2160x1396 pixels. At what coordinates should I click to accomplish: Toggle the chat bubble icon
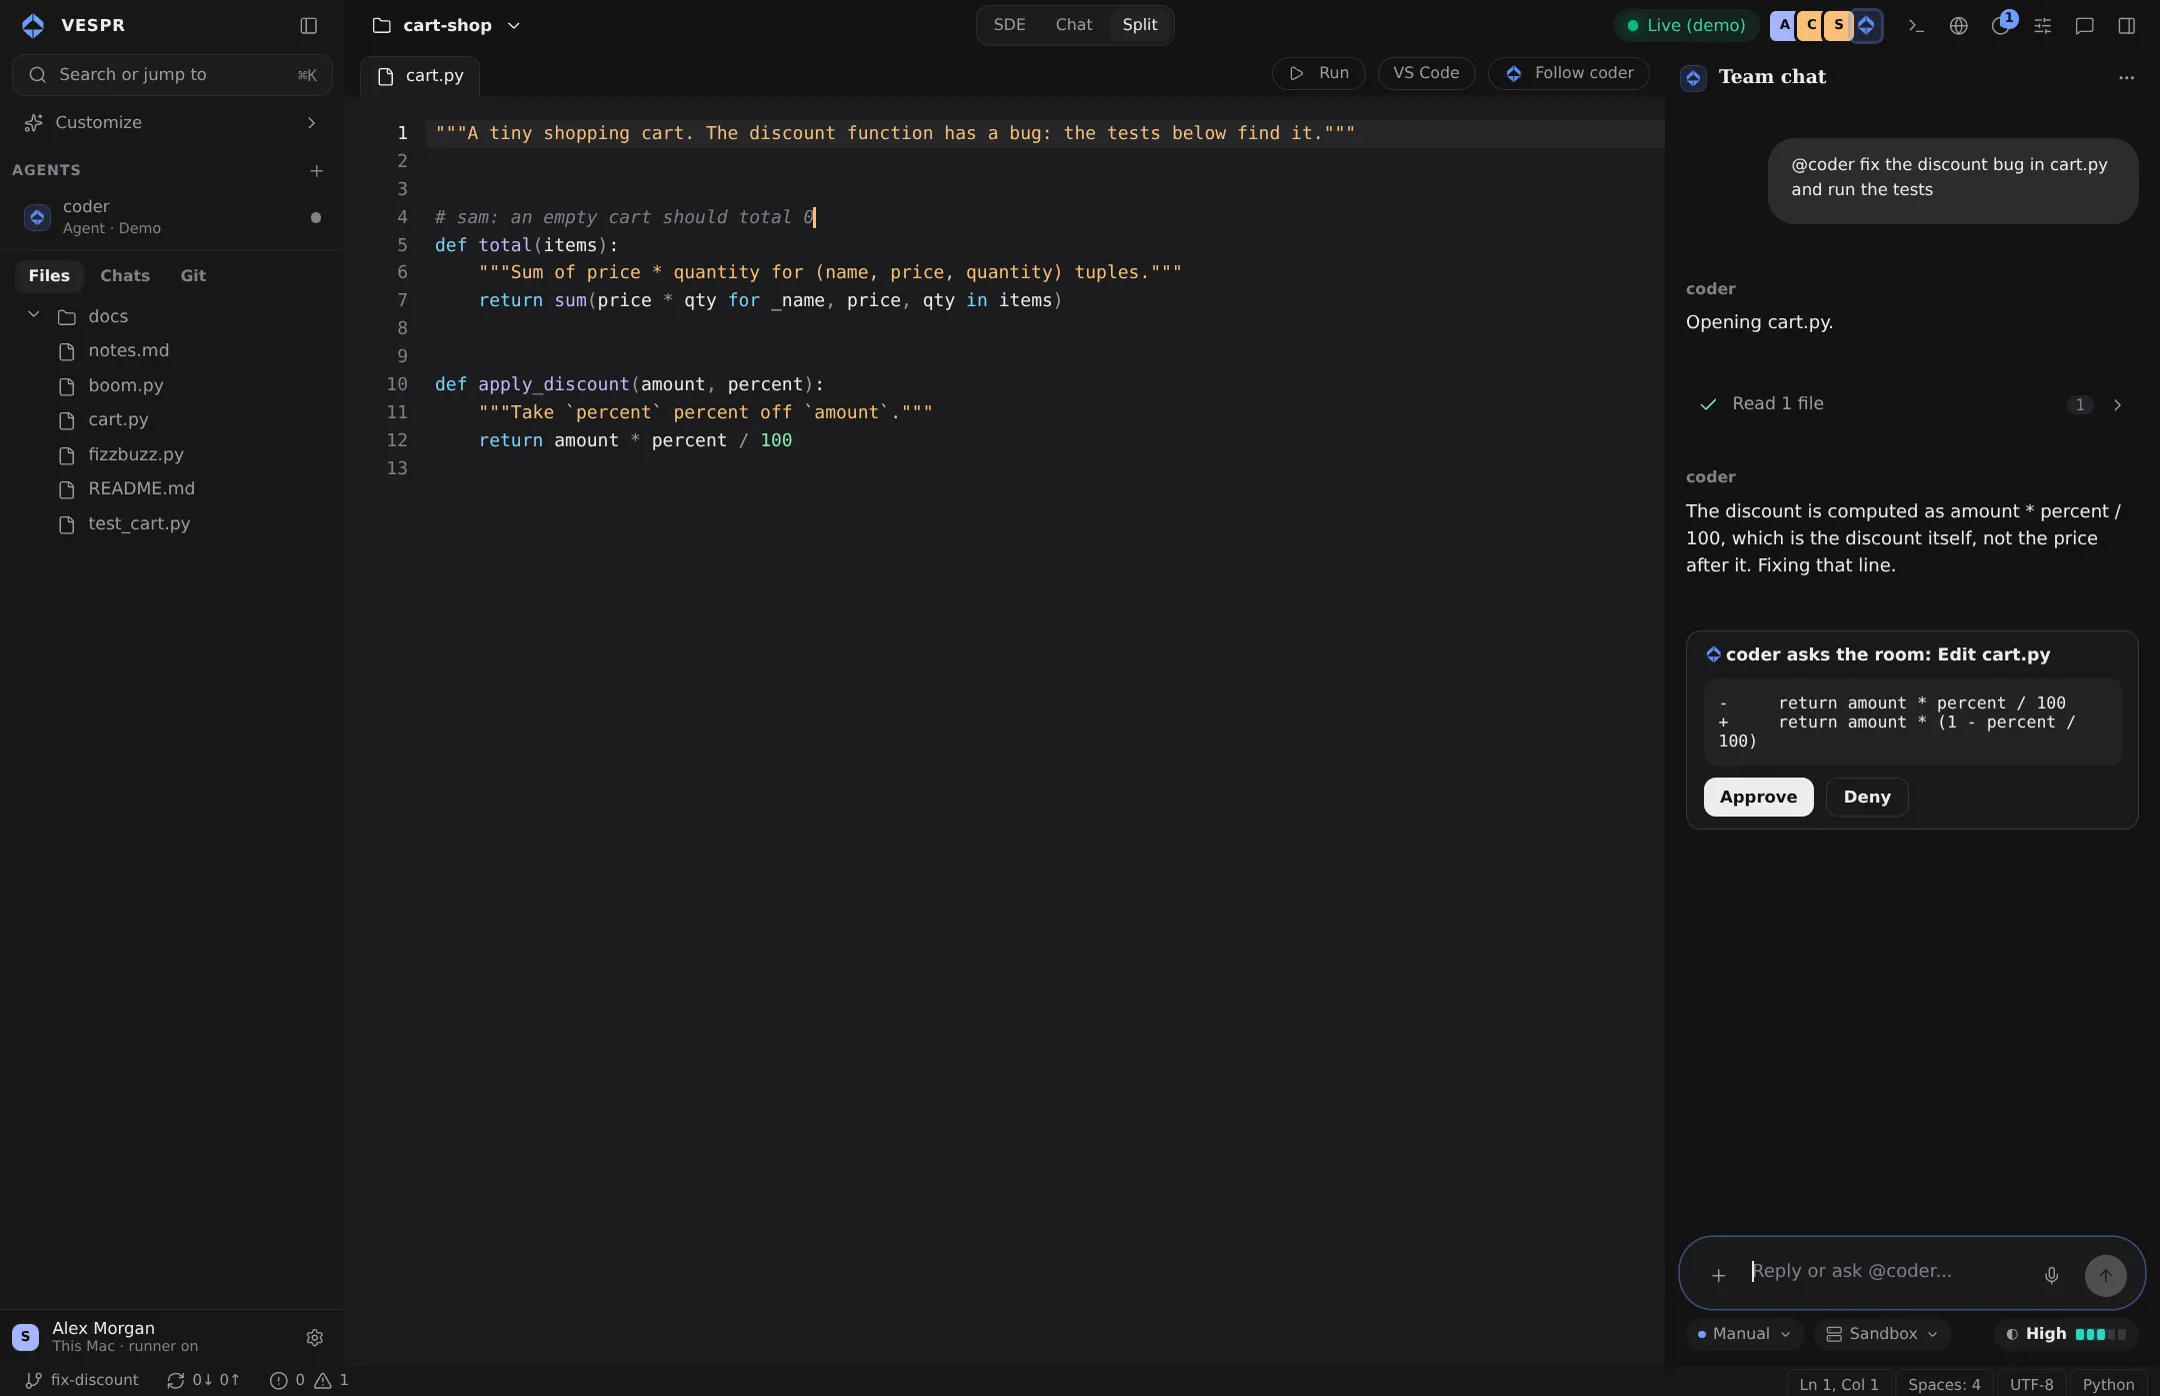click(x=2084, y=26)
